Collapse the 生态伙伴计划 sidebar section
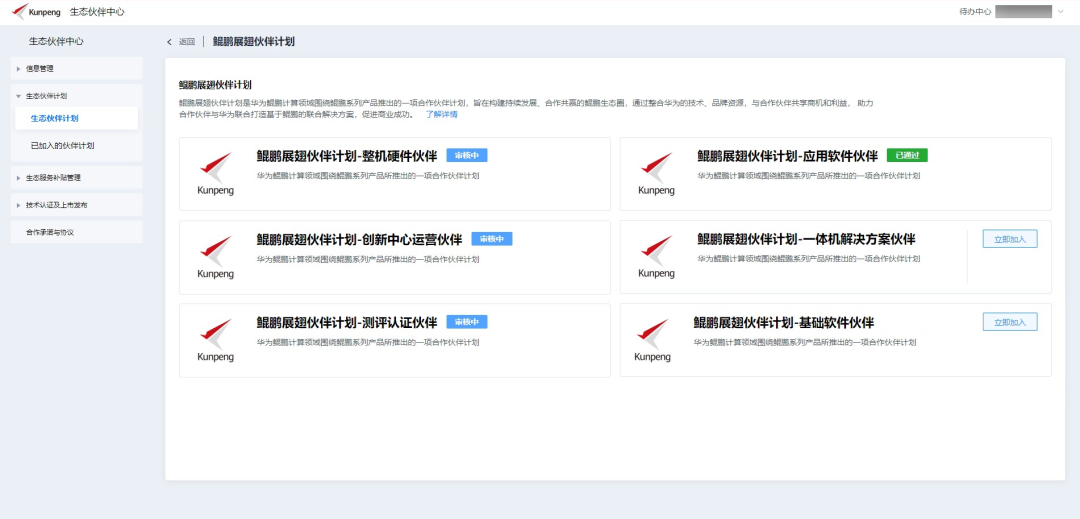 (x=77, y=96)
